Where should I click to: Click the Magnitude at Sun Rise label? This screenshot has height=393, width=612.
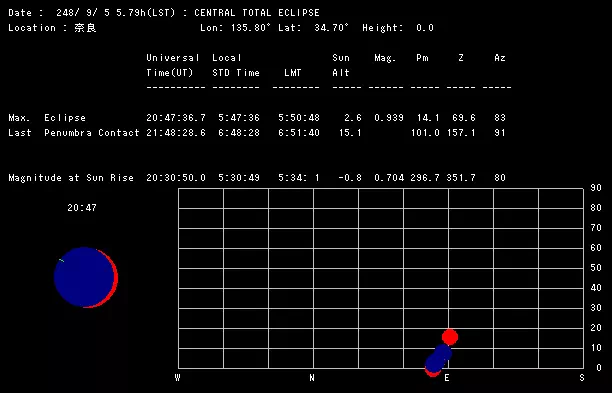71,178
